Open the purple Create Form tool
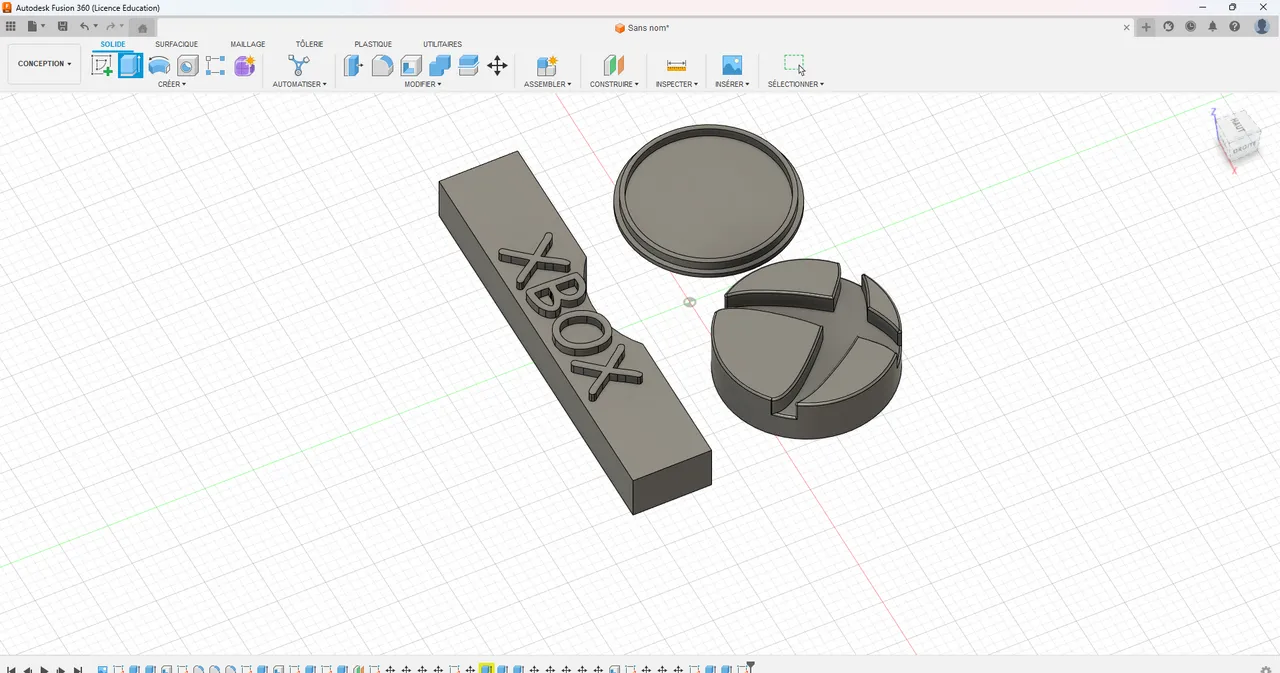Viewport: 1280px width, 673px height. click(245, 65)
